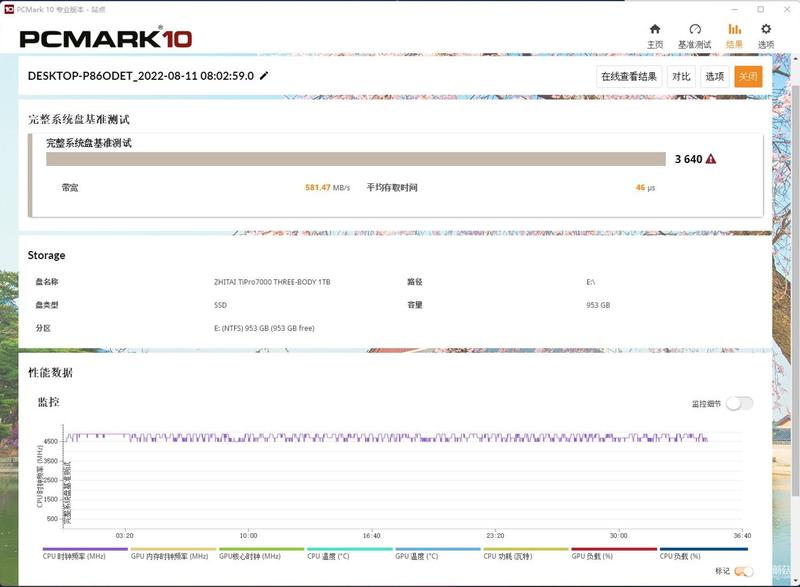Switch to the Results (结果) tab
800x587 pixels.
click(x=734, y=36)
